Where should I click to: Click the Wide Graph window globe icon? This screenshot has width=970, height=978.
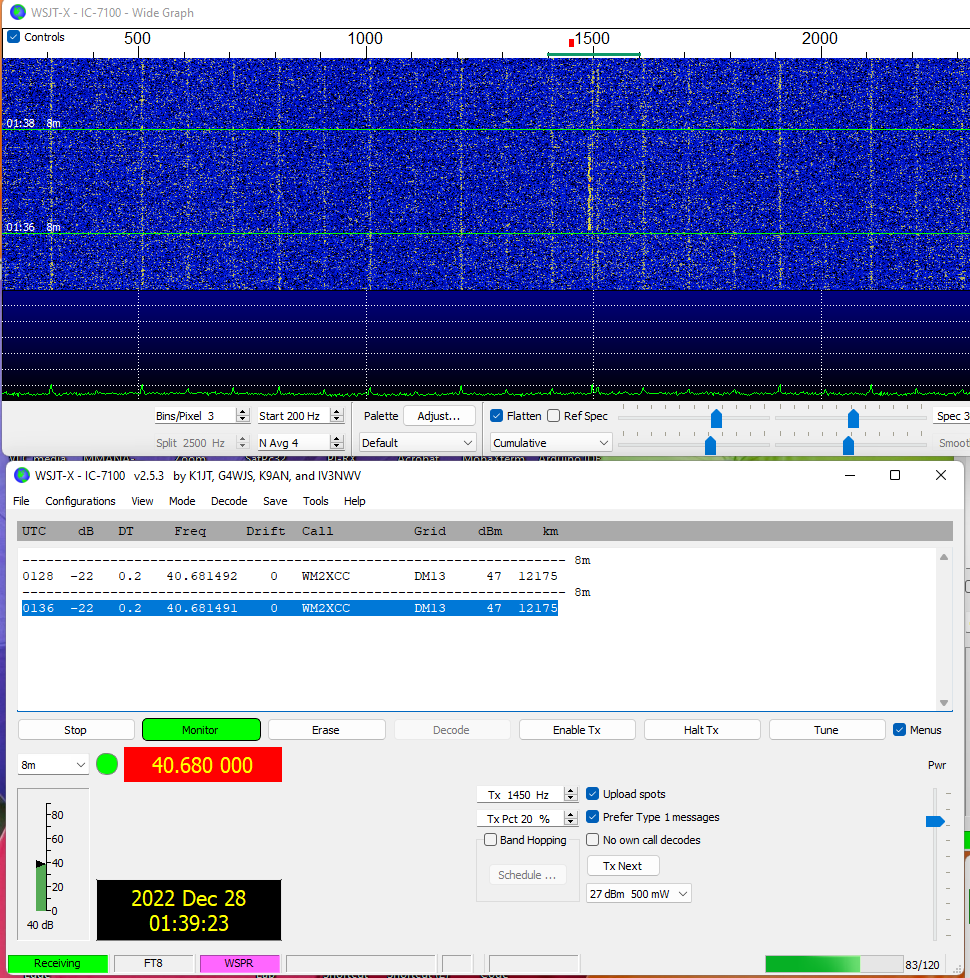pyautogui.click(x=18, y=13)
